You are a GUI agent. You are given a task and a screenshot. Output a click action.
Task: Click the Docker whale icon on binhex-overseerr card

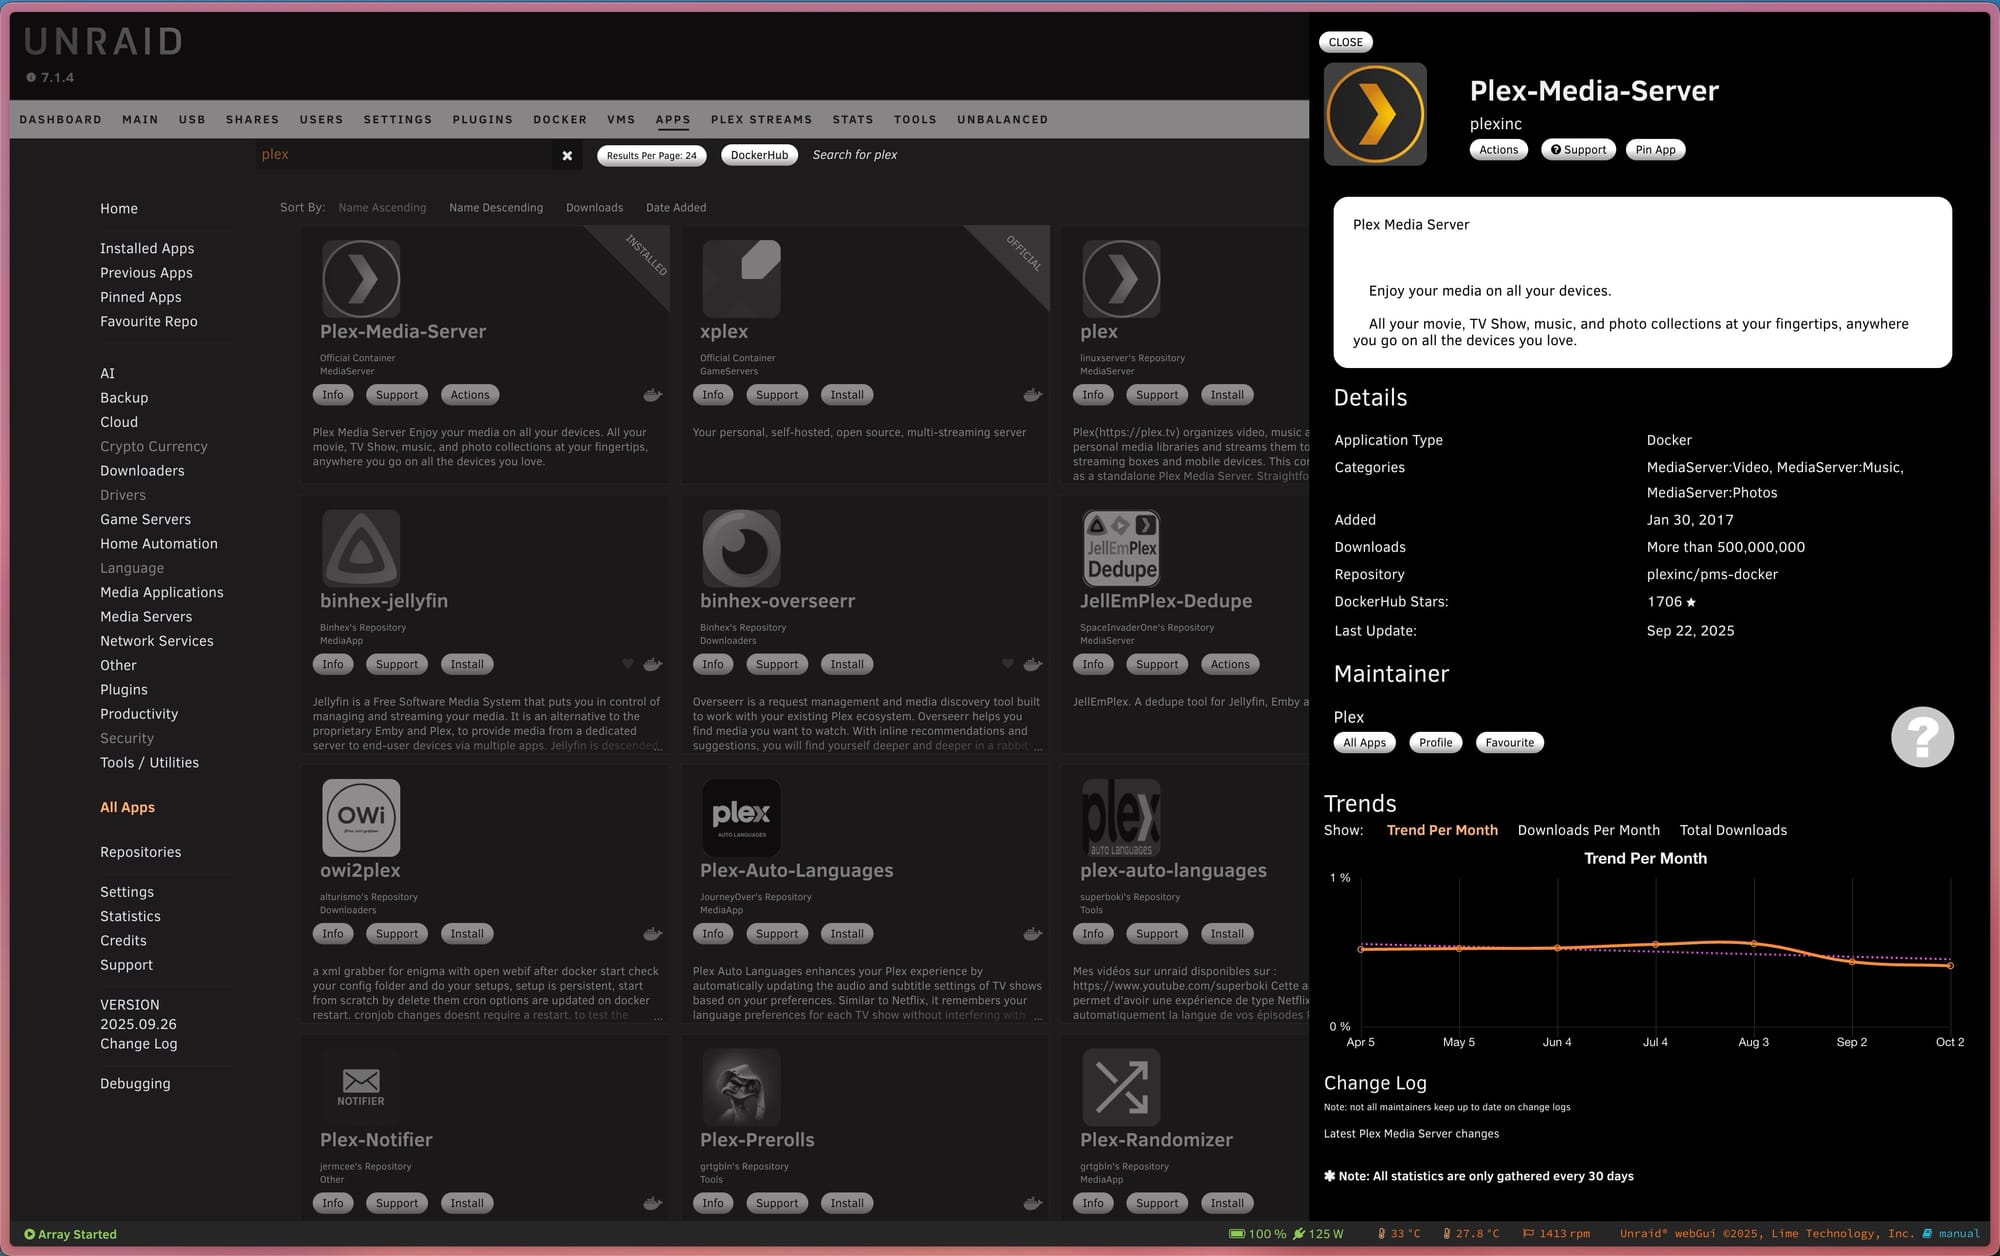(1033, 664)
